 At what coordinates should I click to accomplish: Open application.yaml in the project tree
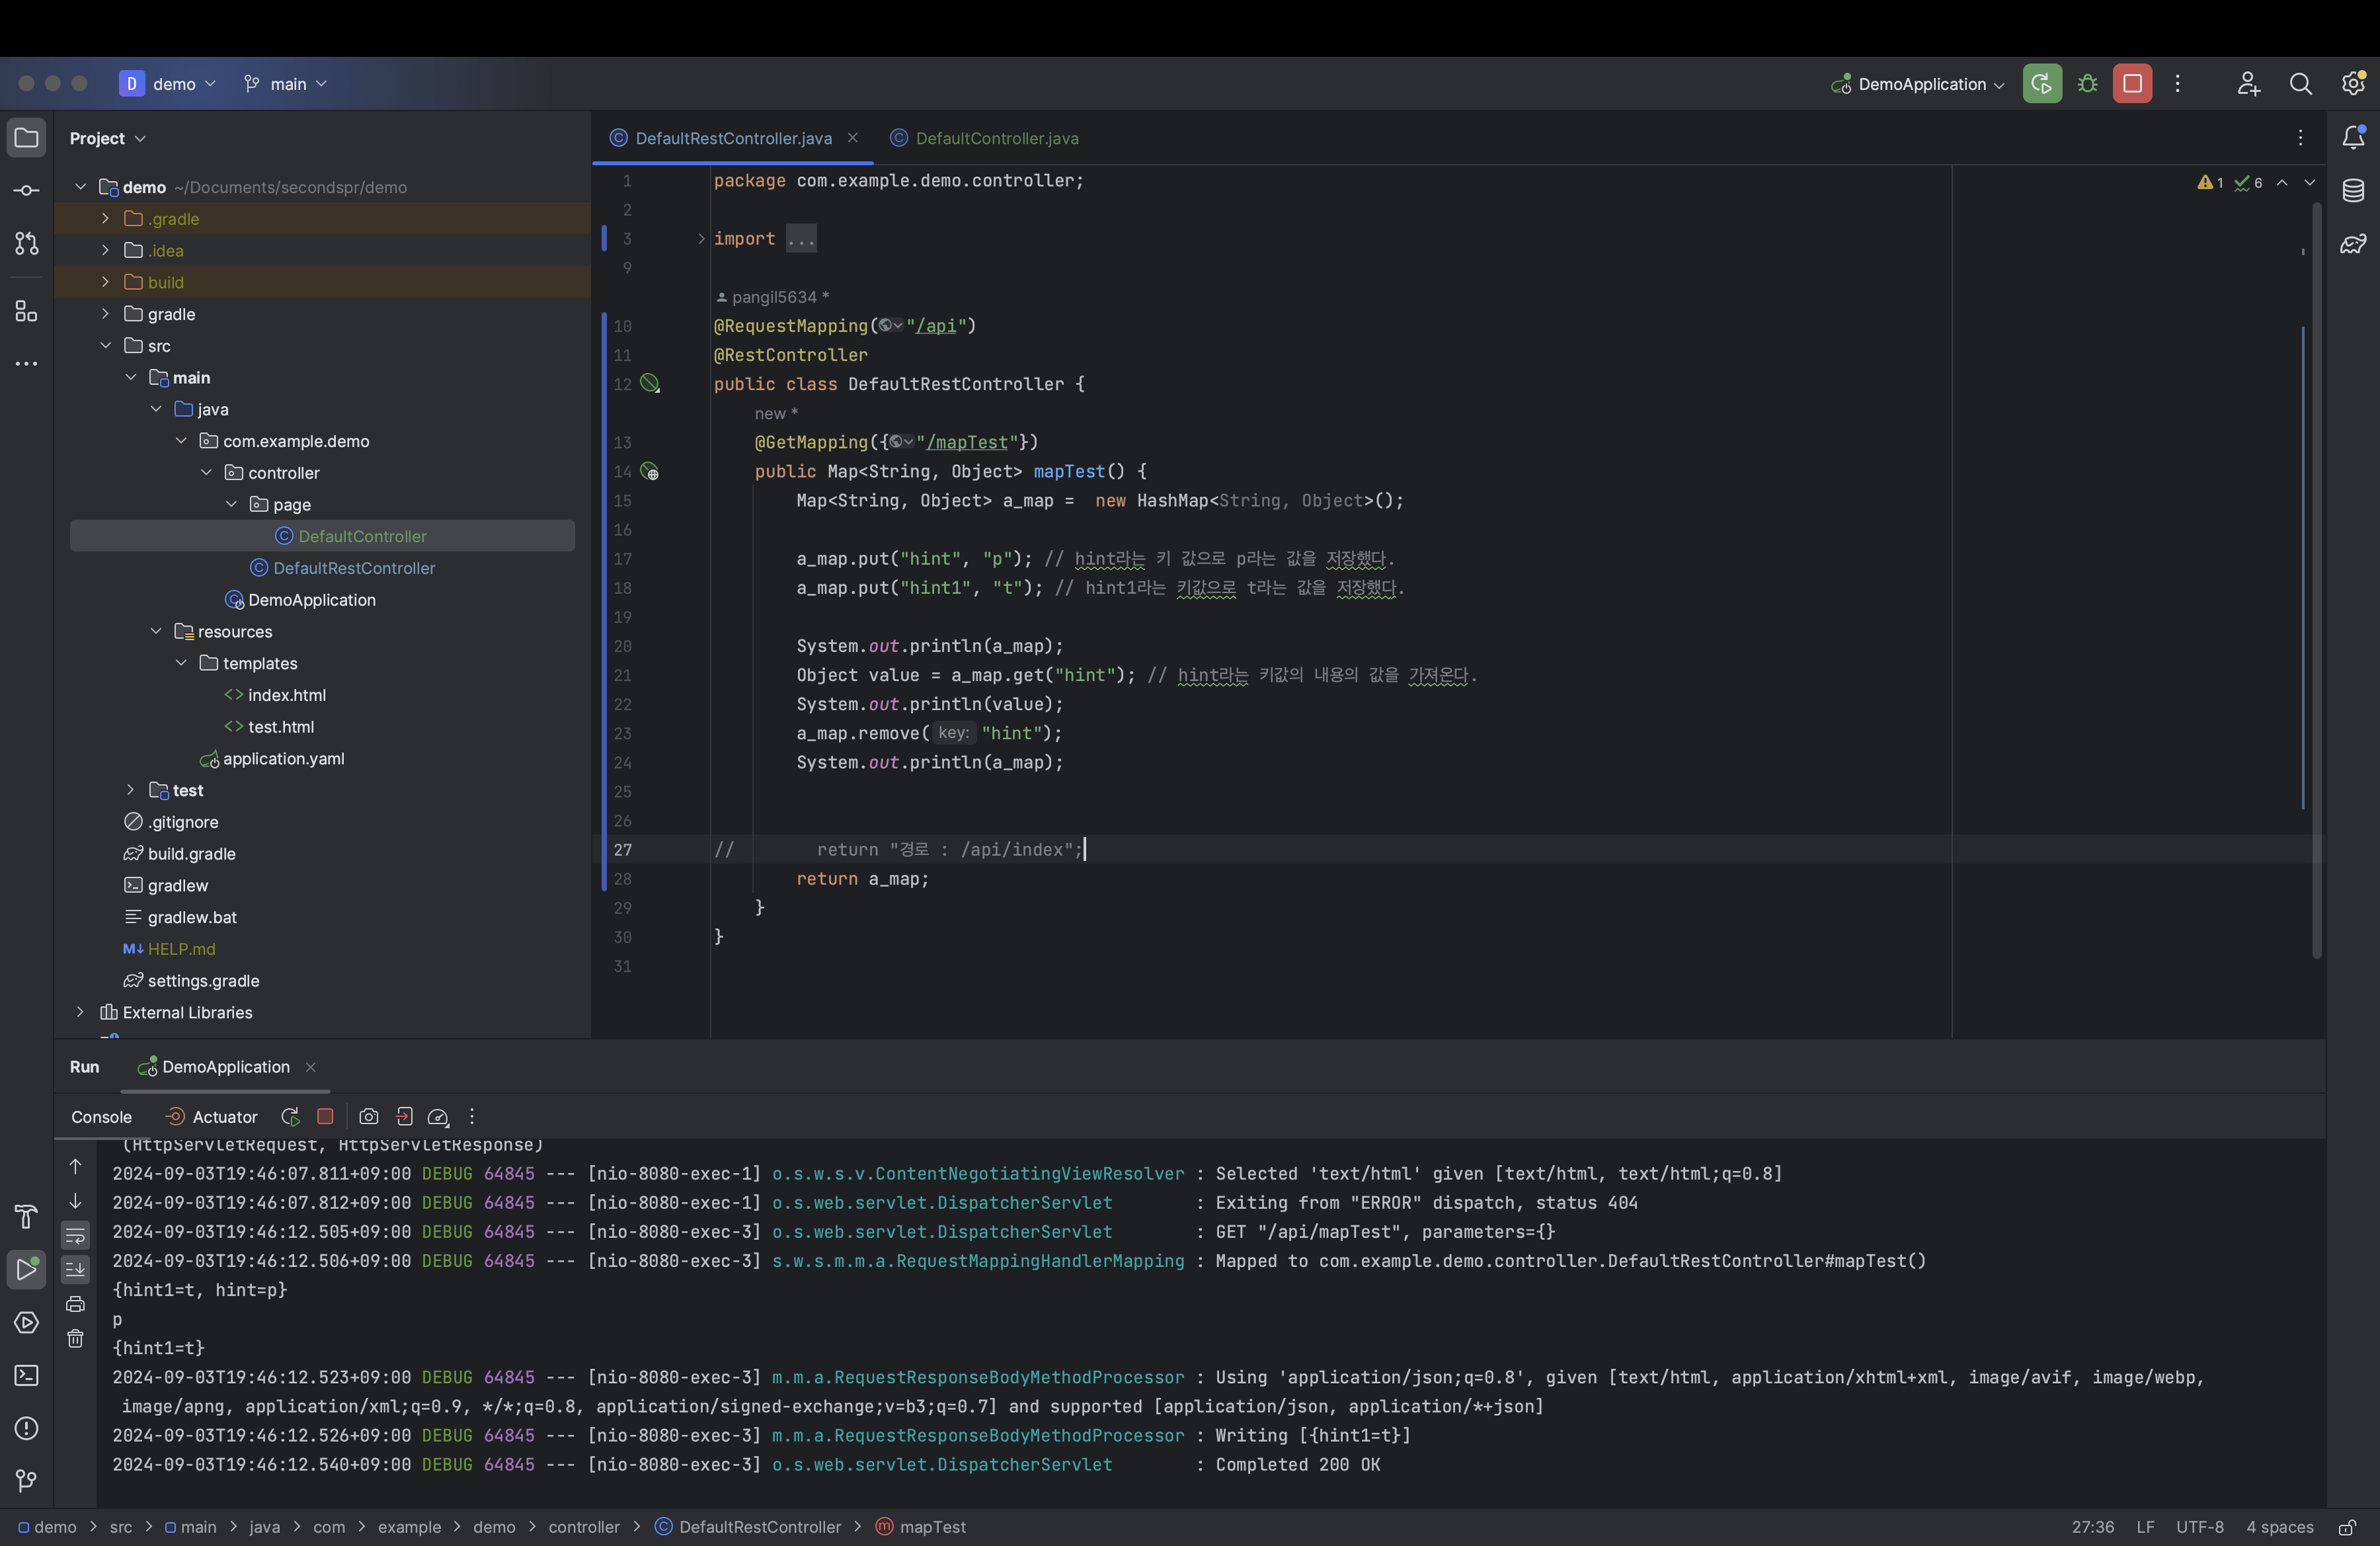(283, 759)
